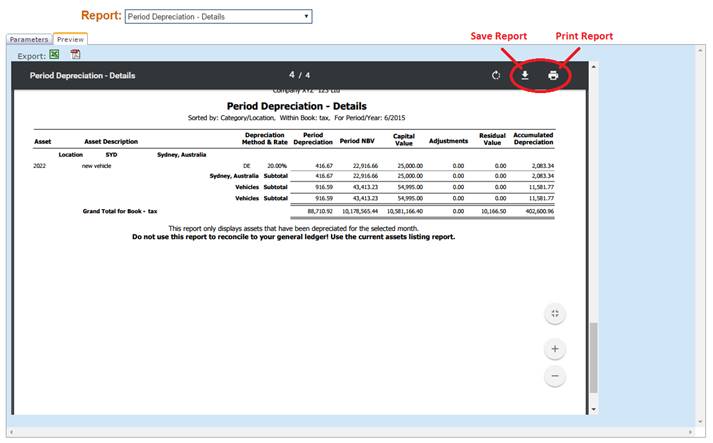Click the 'Period NBV' column header
Viewport: 713px width, 443px height.
357,141
